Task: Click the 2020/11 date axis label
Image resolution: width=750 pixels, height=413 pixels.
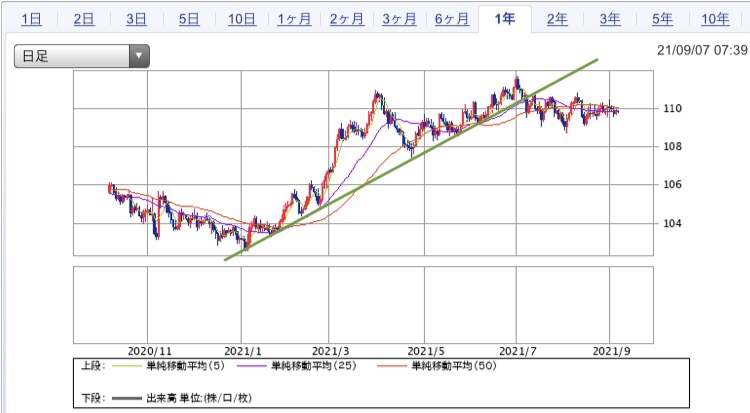Action: click(x=149, y=351)
